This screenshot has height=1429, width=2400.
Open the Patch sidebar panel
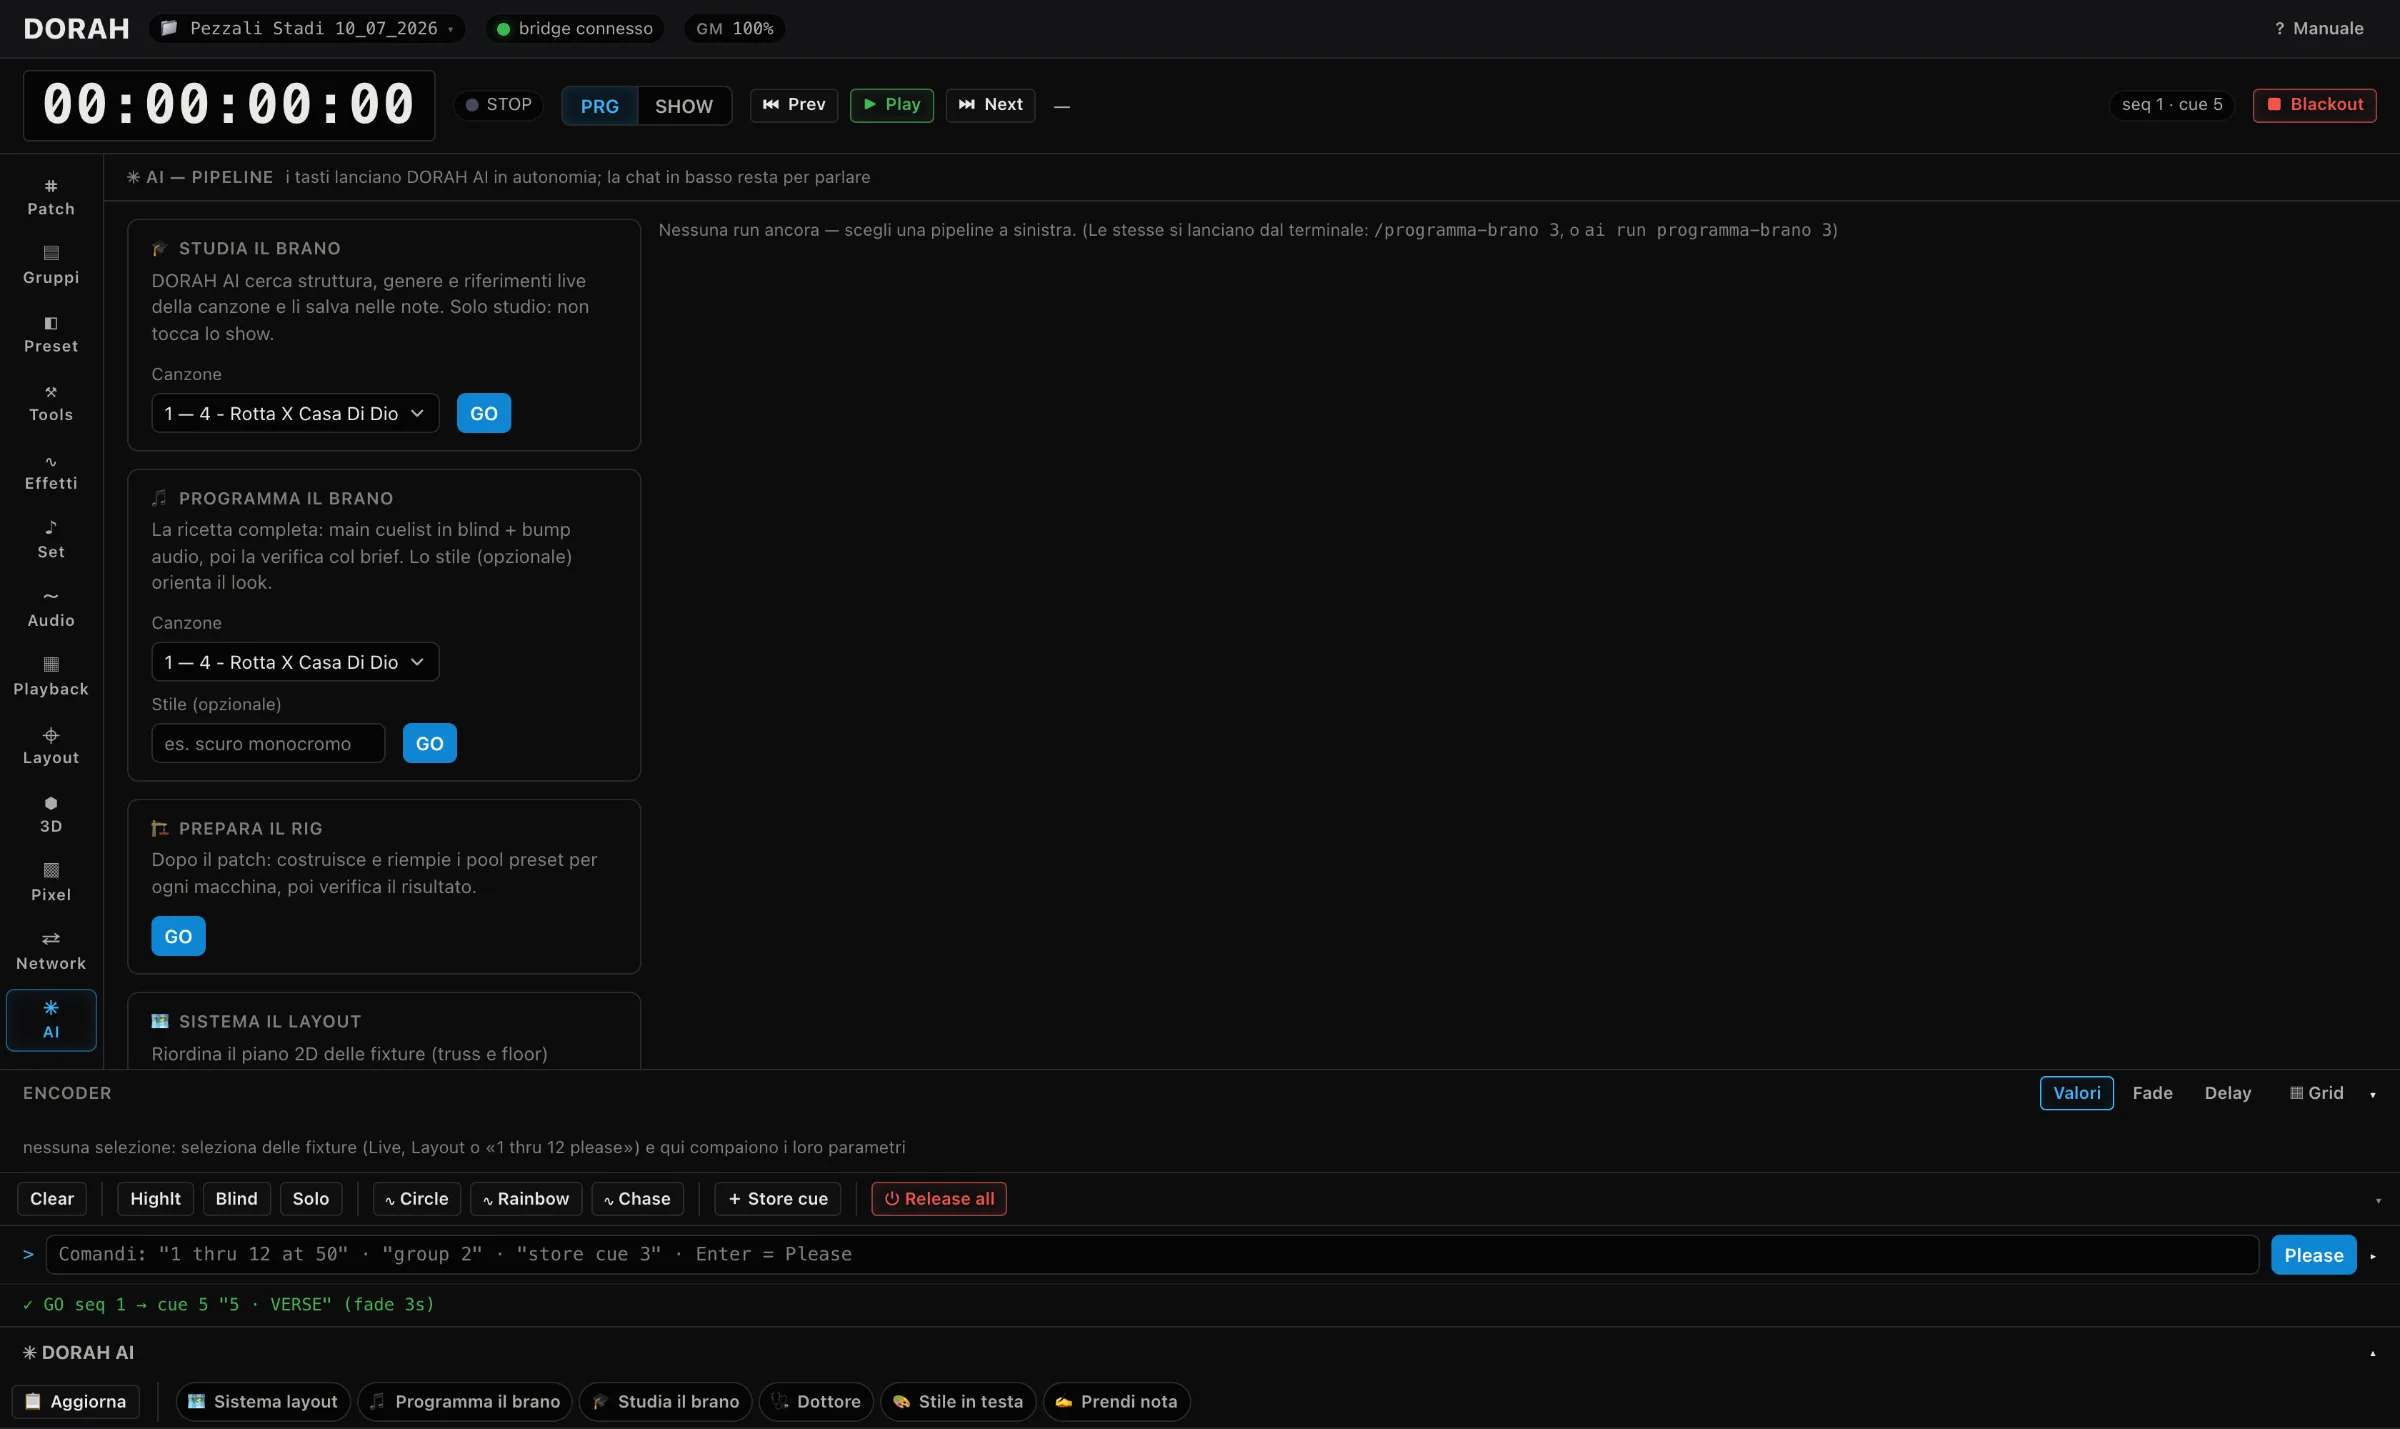coord(51,197)
